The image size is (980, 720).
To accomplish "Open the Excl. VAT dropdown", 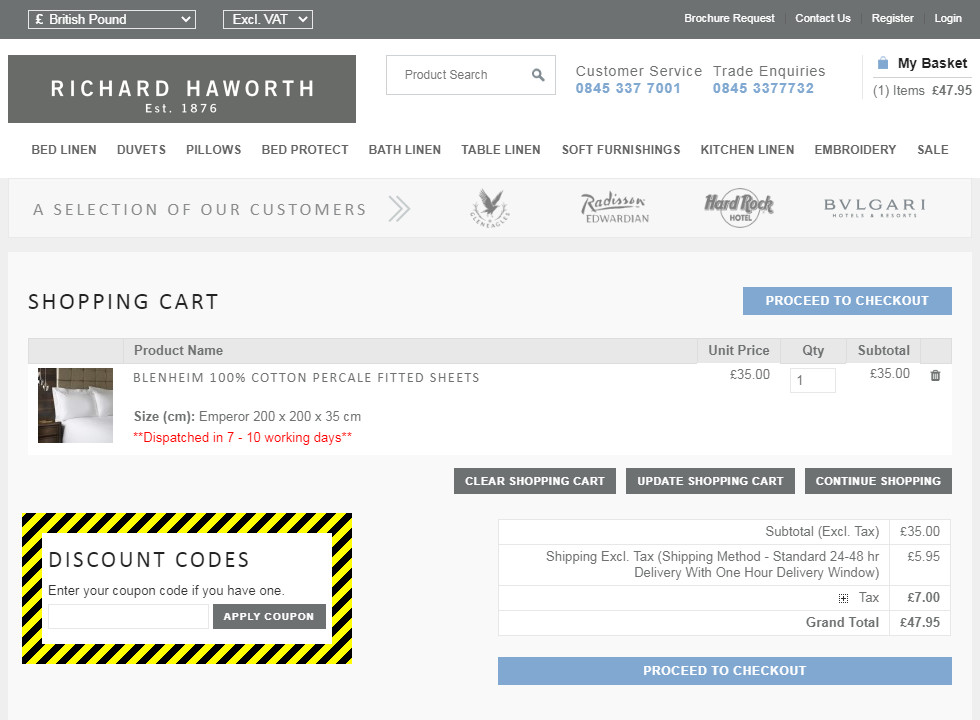I will coord(268,19).
